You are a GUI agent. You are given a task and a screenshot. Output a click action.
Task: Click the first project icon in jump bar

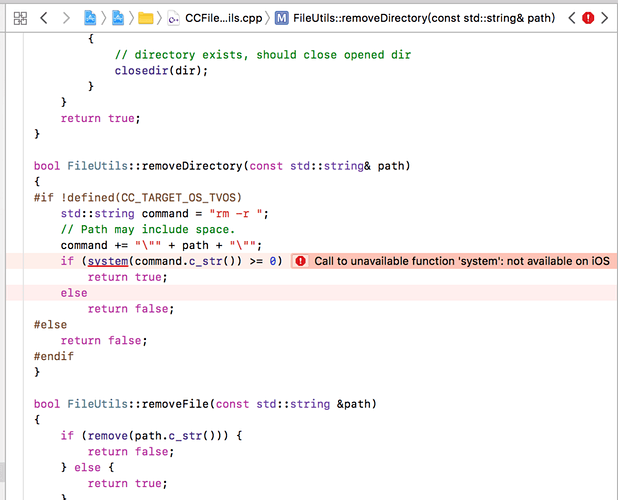point(92,18)
